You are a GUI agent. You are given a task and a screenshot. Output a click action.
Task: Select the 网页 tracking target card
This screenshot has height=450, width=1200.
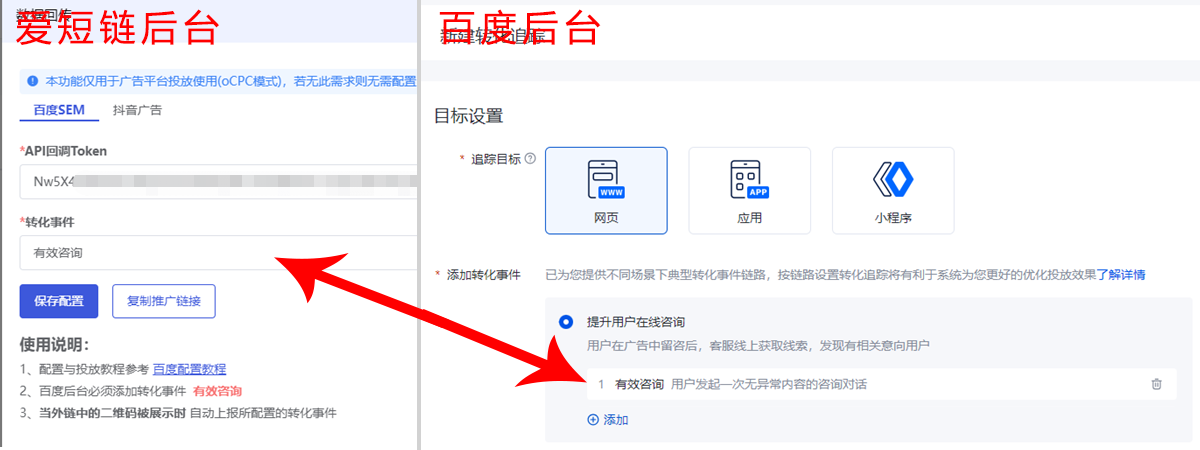tap(606, 190)
